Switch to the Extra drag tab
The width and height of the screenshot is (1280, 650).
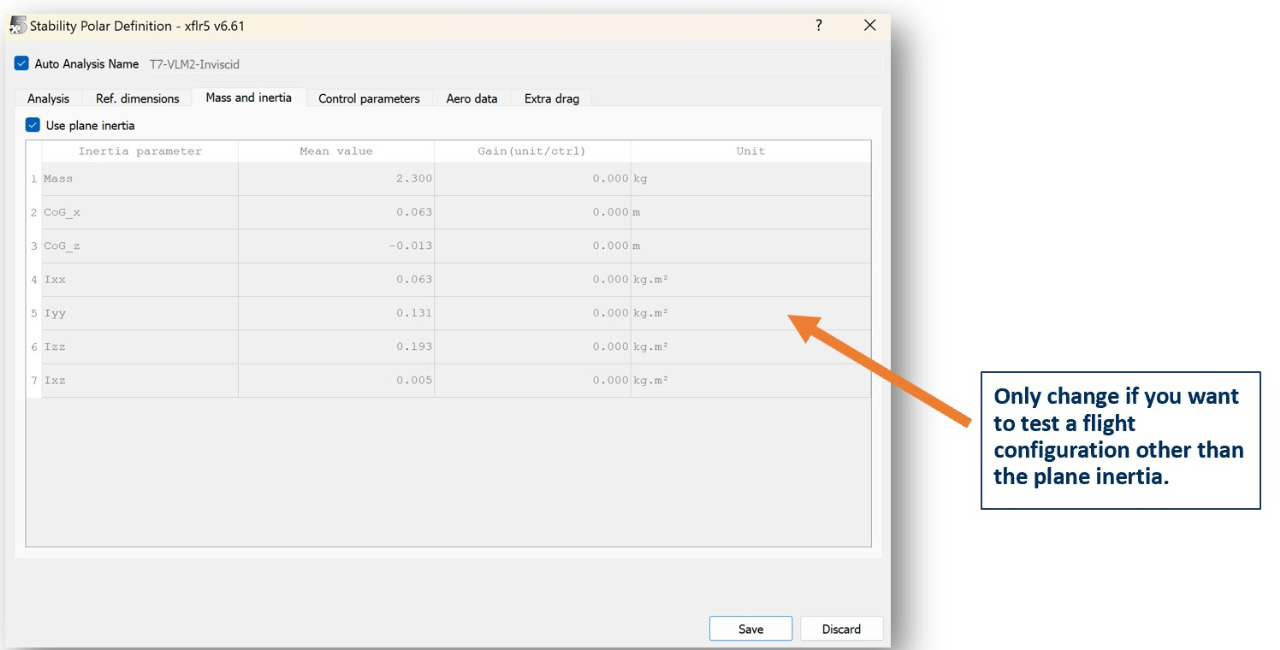(551, 98)
